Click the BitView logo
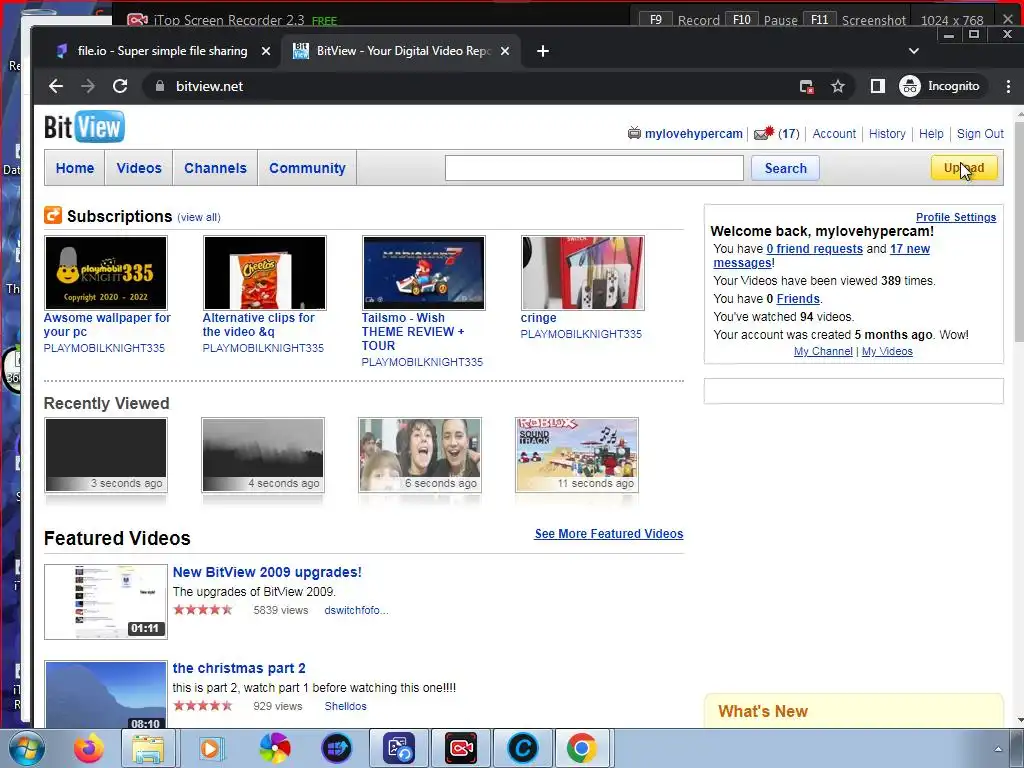 point(84,127)
